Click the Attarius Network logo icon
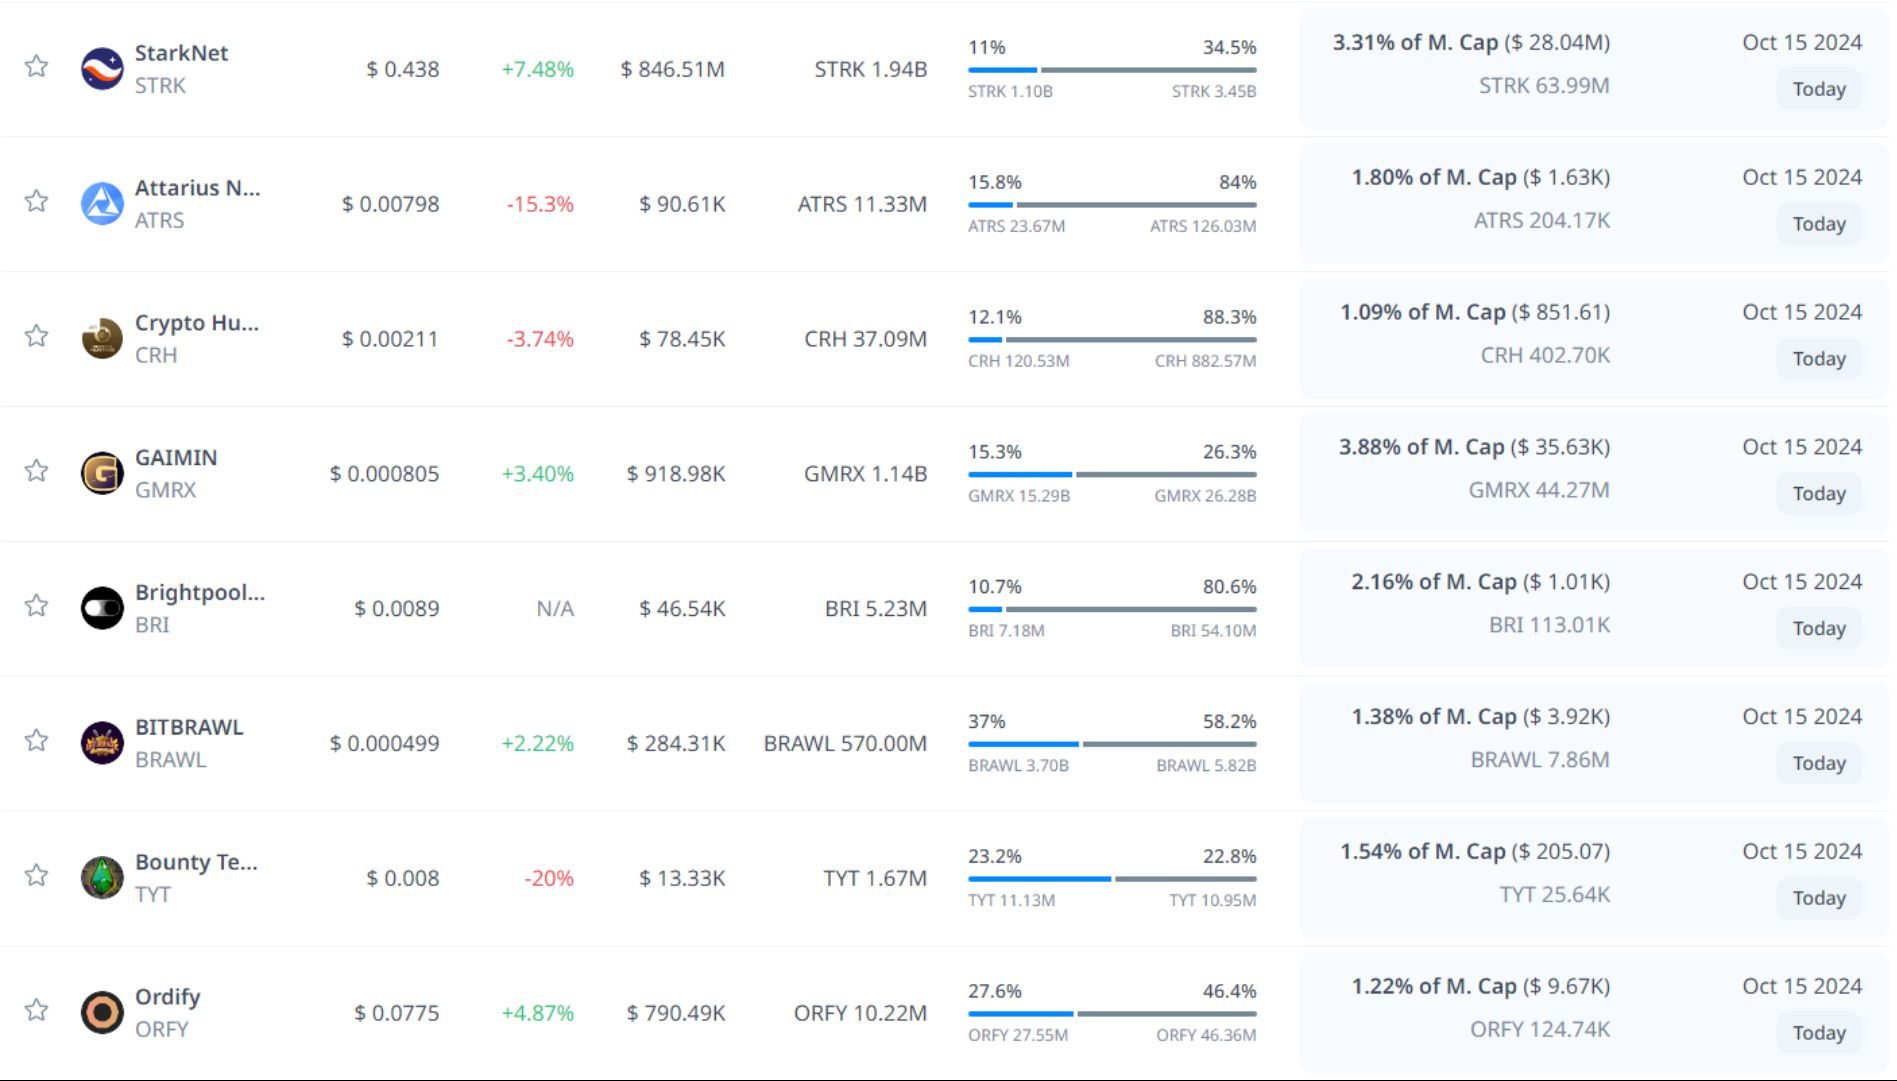Viewport: 1897px width, 1081px height. point(102,204)
